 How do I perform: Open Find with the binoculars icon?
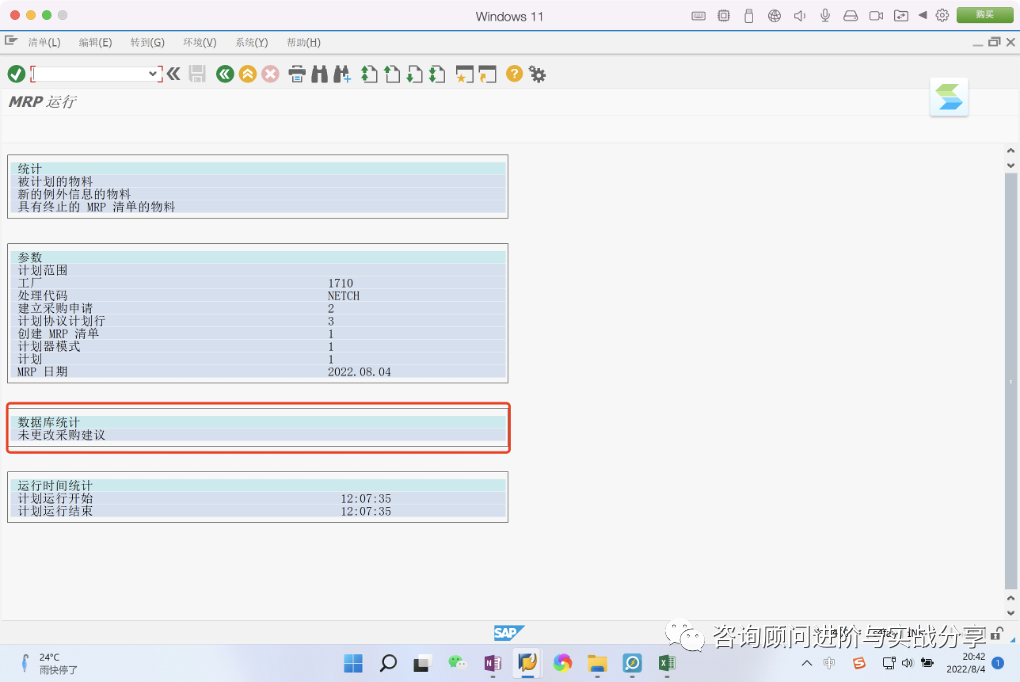pyautogui.click(x=319, y=74)
